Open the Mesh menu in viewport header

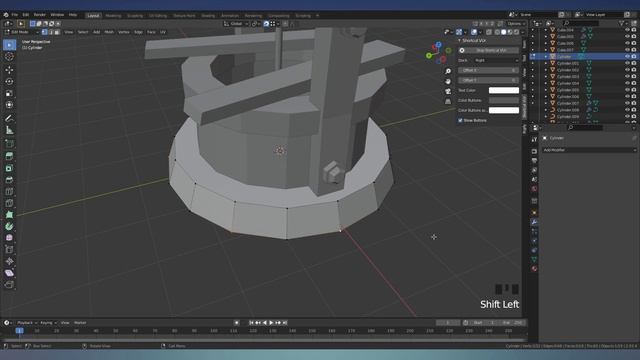pyautogui.click(x=109, y=32)
